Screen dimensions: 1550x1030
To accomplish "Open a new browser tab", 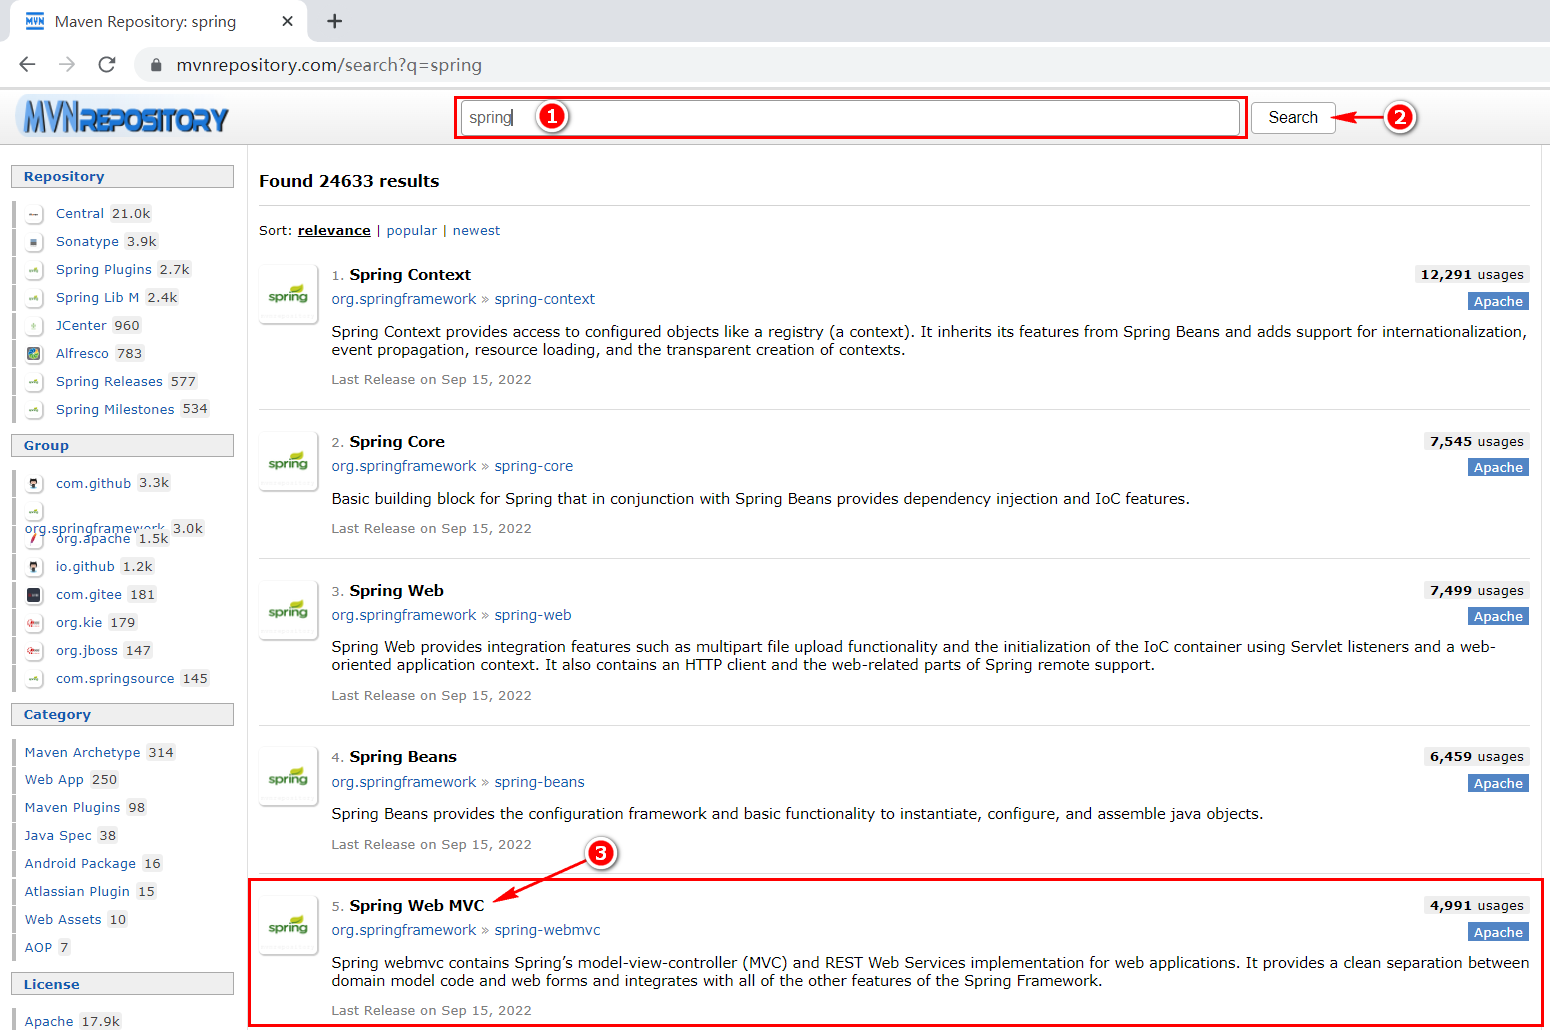I will pos(334,21).
